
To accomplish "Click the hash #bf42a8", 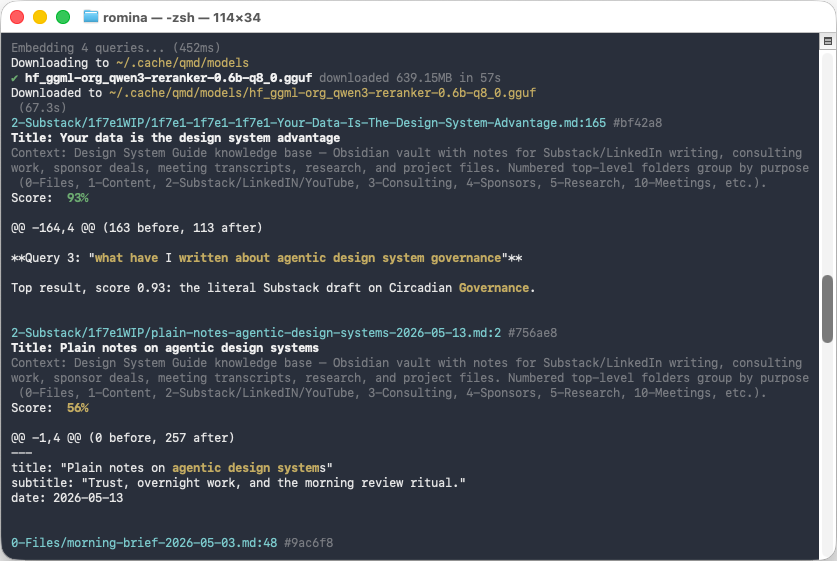I will point(637,123).
